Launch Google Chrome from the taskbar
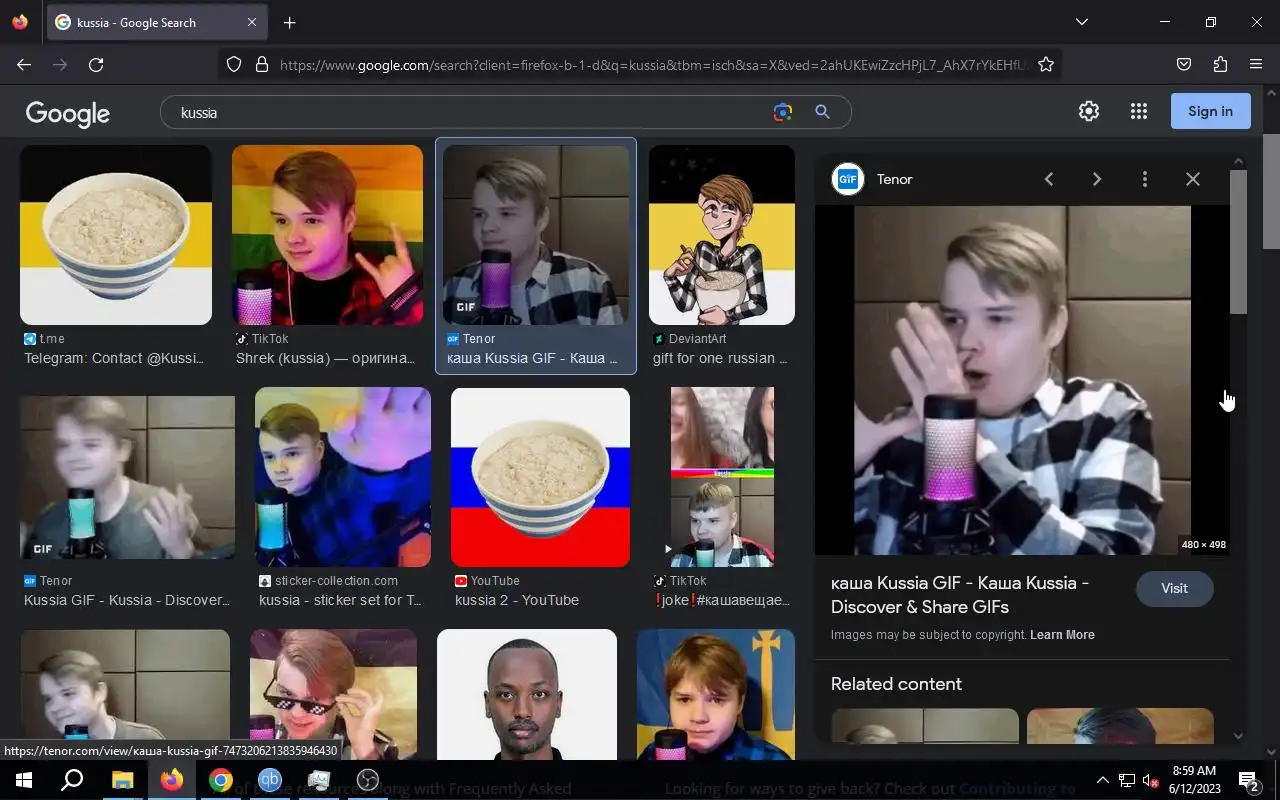This screenshot has width=1280, height=800. pos(220,780)
